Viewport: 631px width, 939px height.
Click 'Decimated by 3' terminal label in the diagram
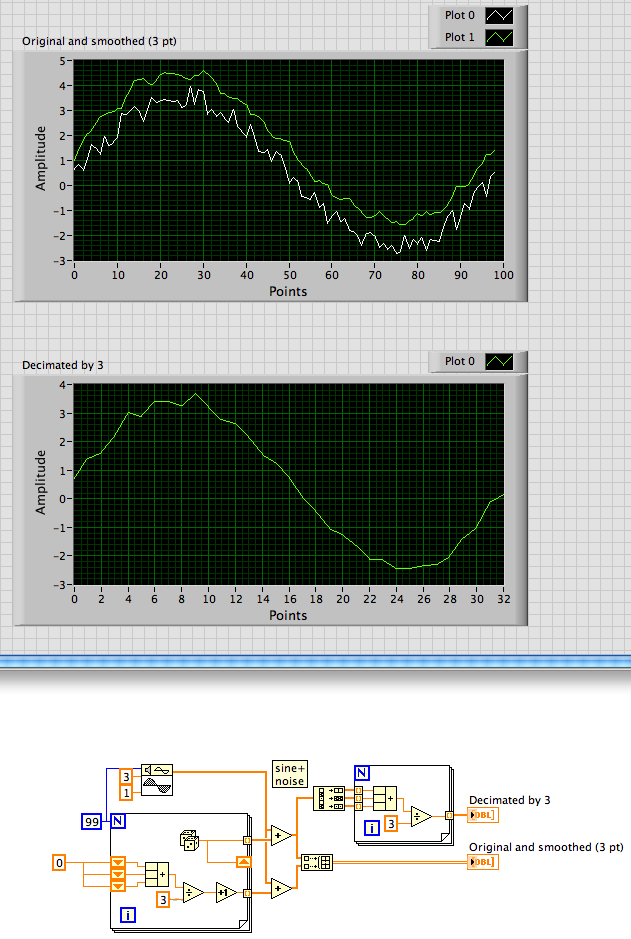pyautogui.click(x=509, y=801)
